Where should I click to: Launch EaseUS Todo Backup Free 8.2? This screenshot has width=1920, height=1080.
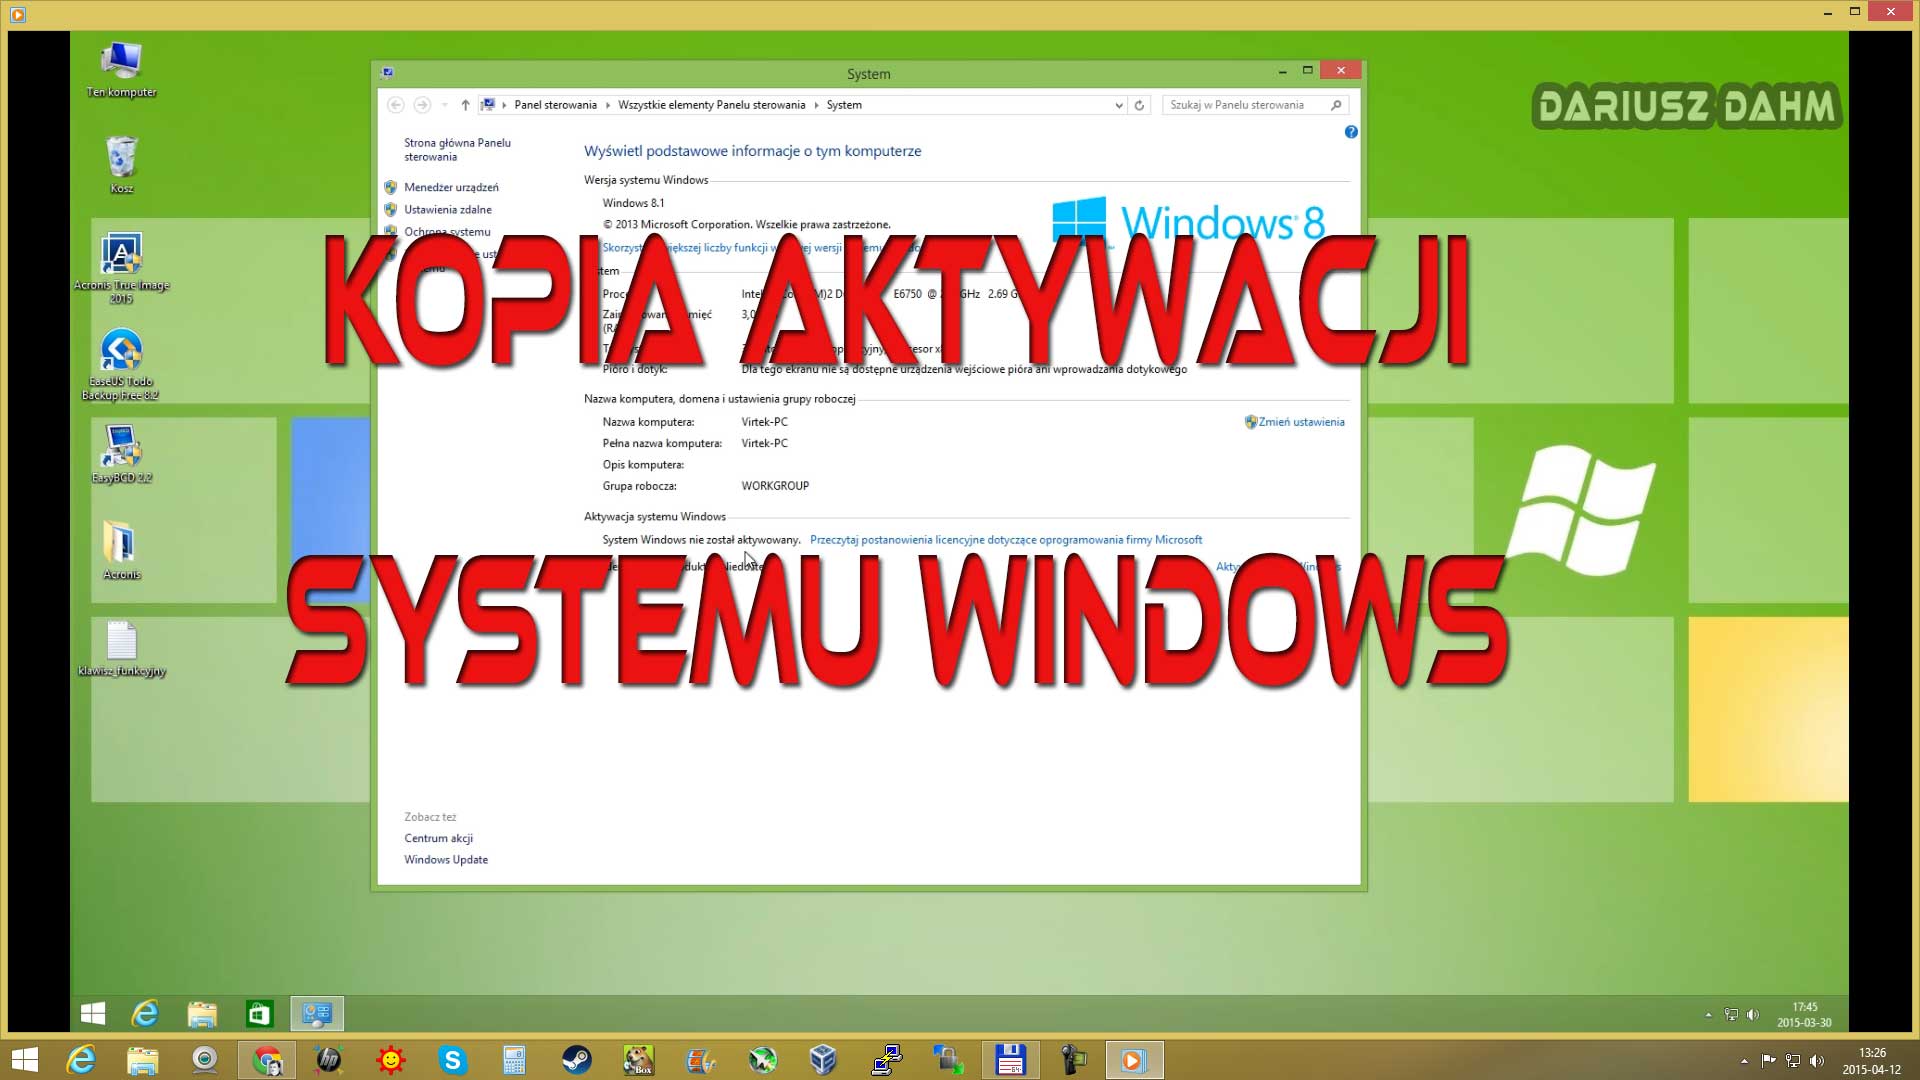click(121, 364)
